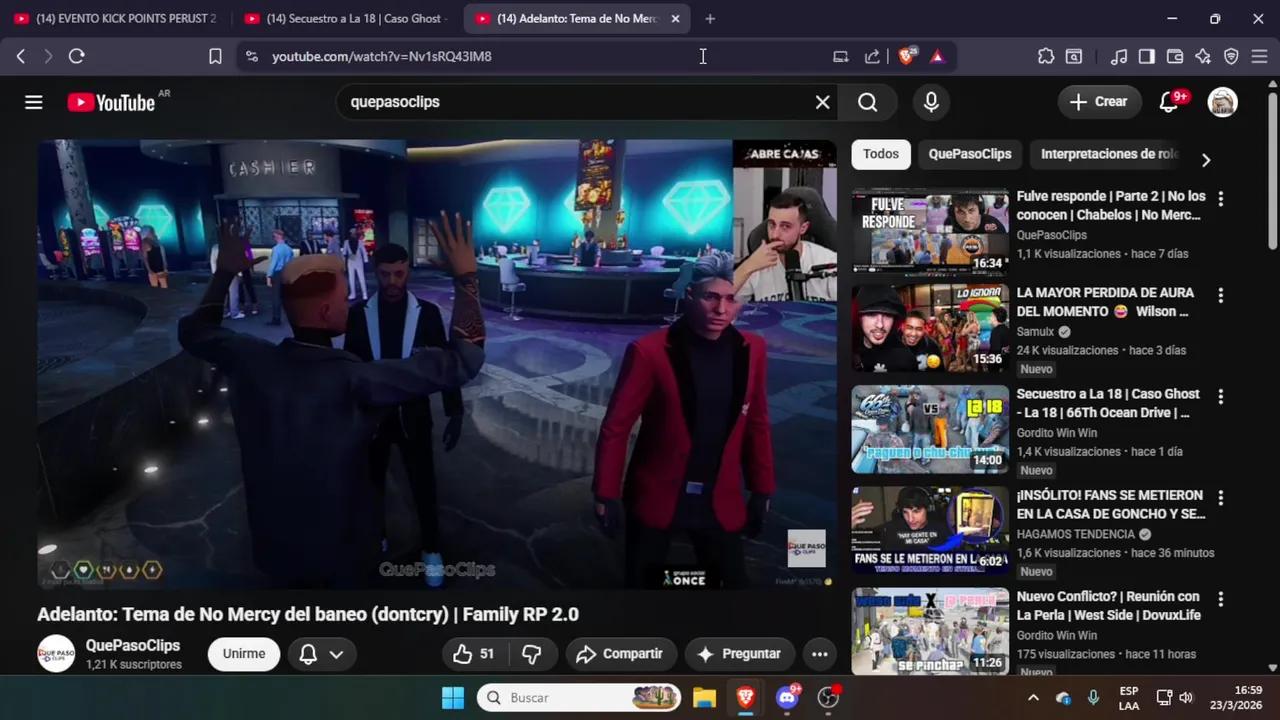
Task: Open the QuePasoClips channel avatar
Action: point(56,654)
